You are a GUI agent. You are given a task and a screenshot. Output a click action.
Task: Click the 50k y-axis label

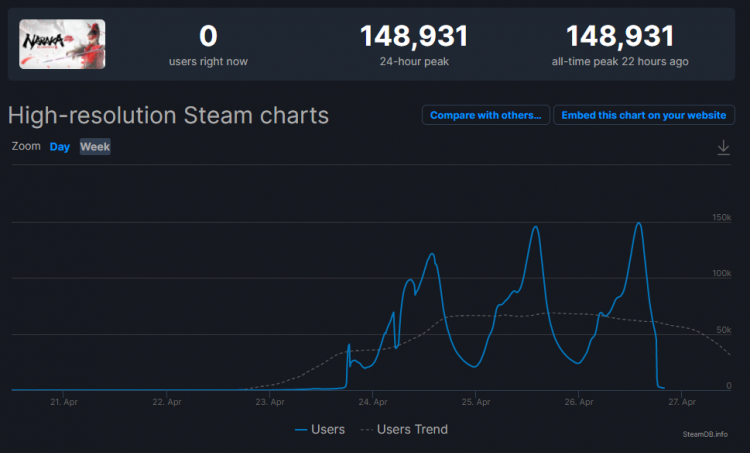pyautogui.click(x=723, y=329)
